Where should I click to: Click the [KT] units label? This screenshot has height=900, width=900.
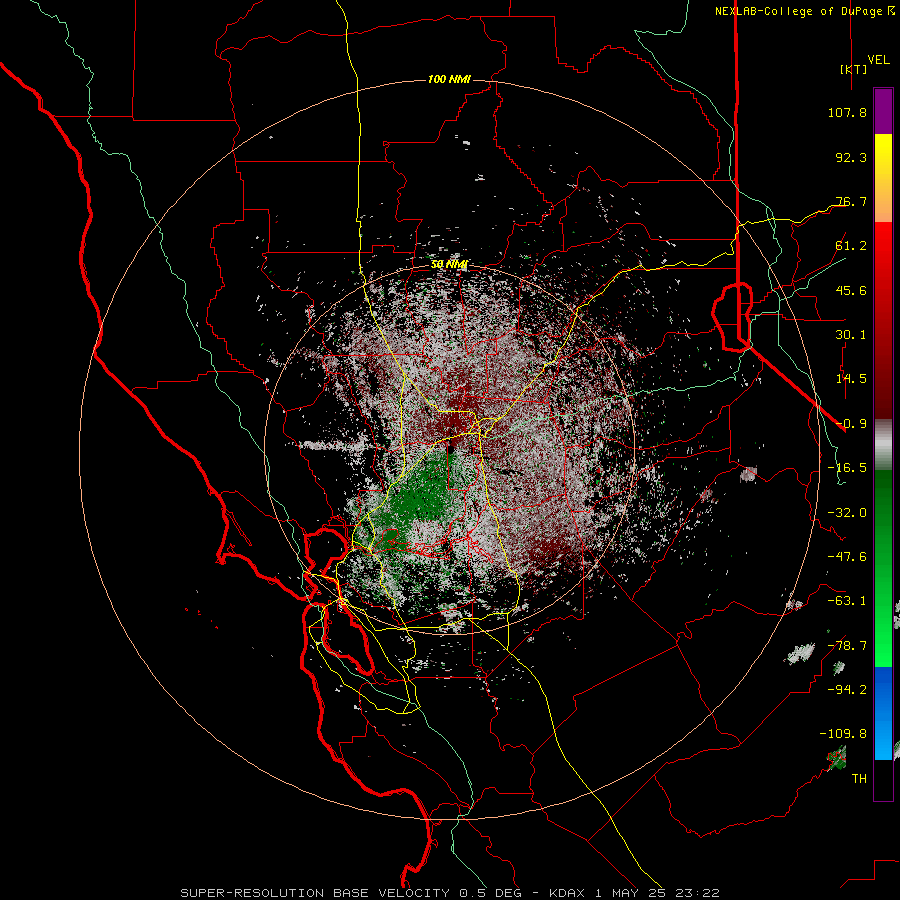[853, 69]
